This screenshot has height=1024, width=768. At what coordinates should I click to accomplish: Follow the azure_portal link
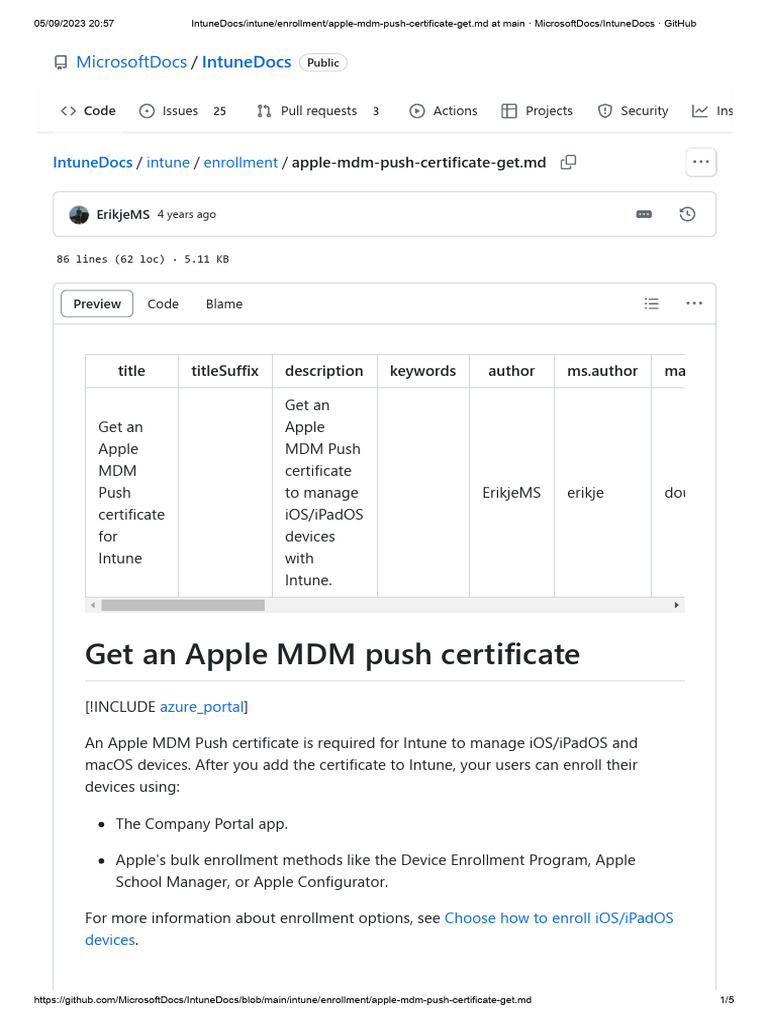202,707
